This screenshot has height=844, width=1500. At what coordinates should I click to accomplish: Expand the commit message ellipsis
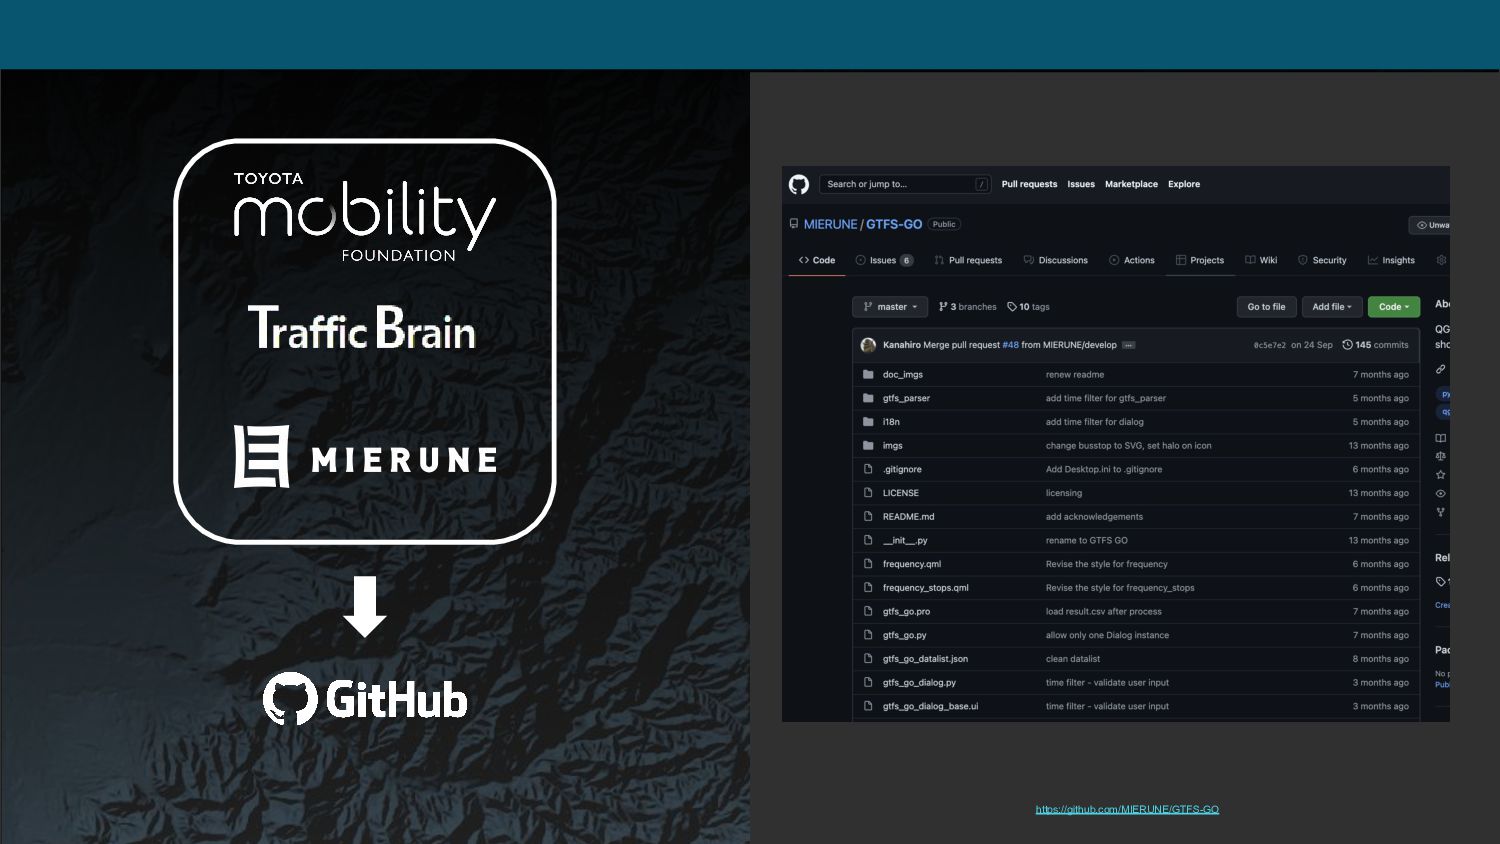(1128, 345)
